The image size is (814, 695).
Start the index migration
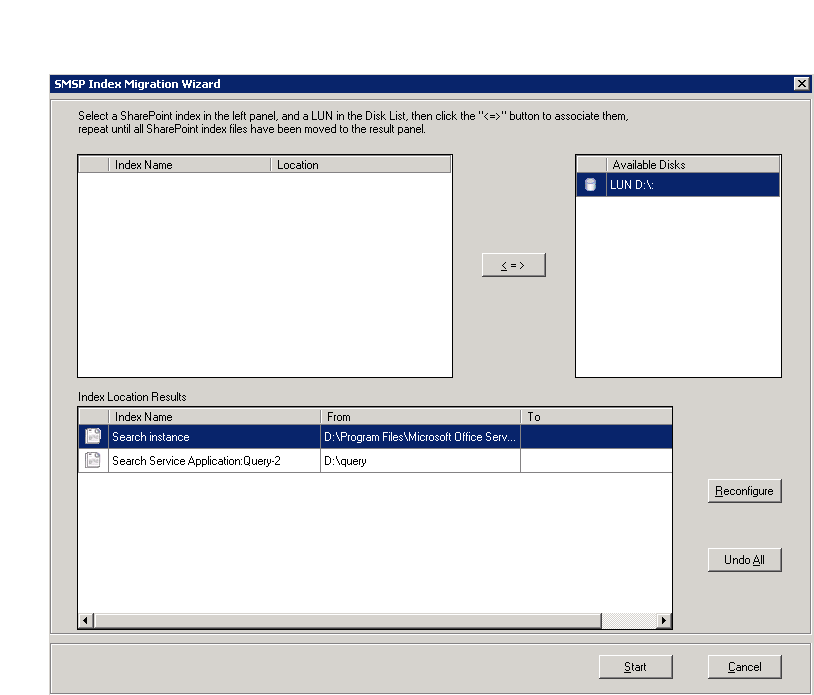click(635, 667)
